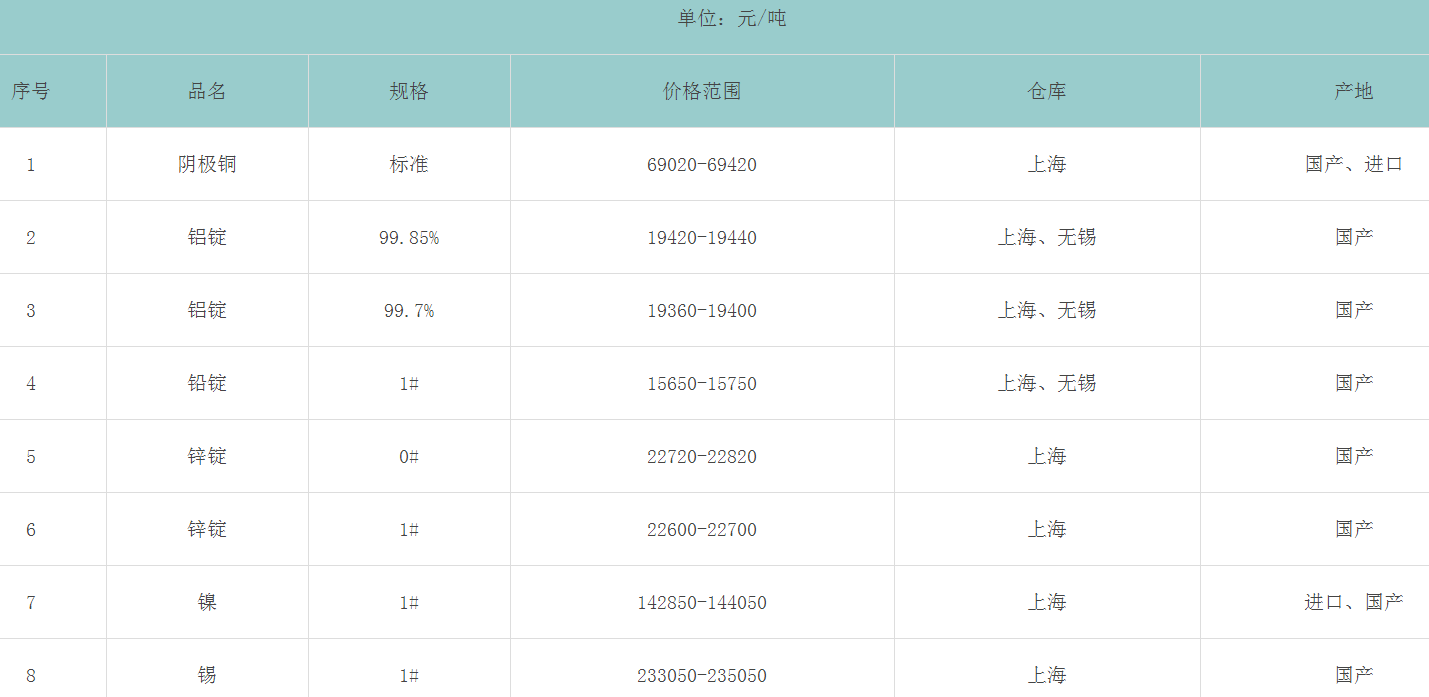1429x697 pixels.
Task: Click the 15650-15750 price range cell
Action: (702, 384)
